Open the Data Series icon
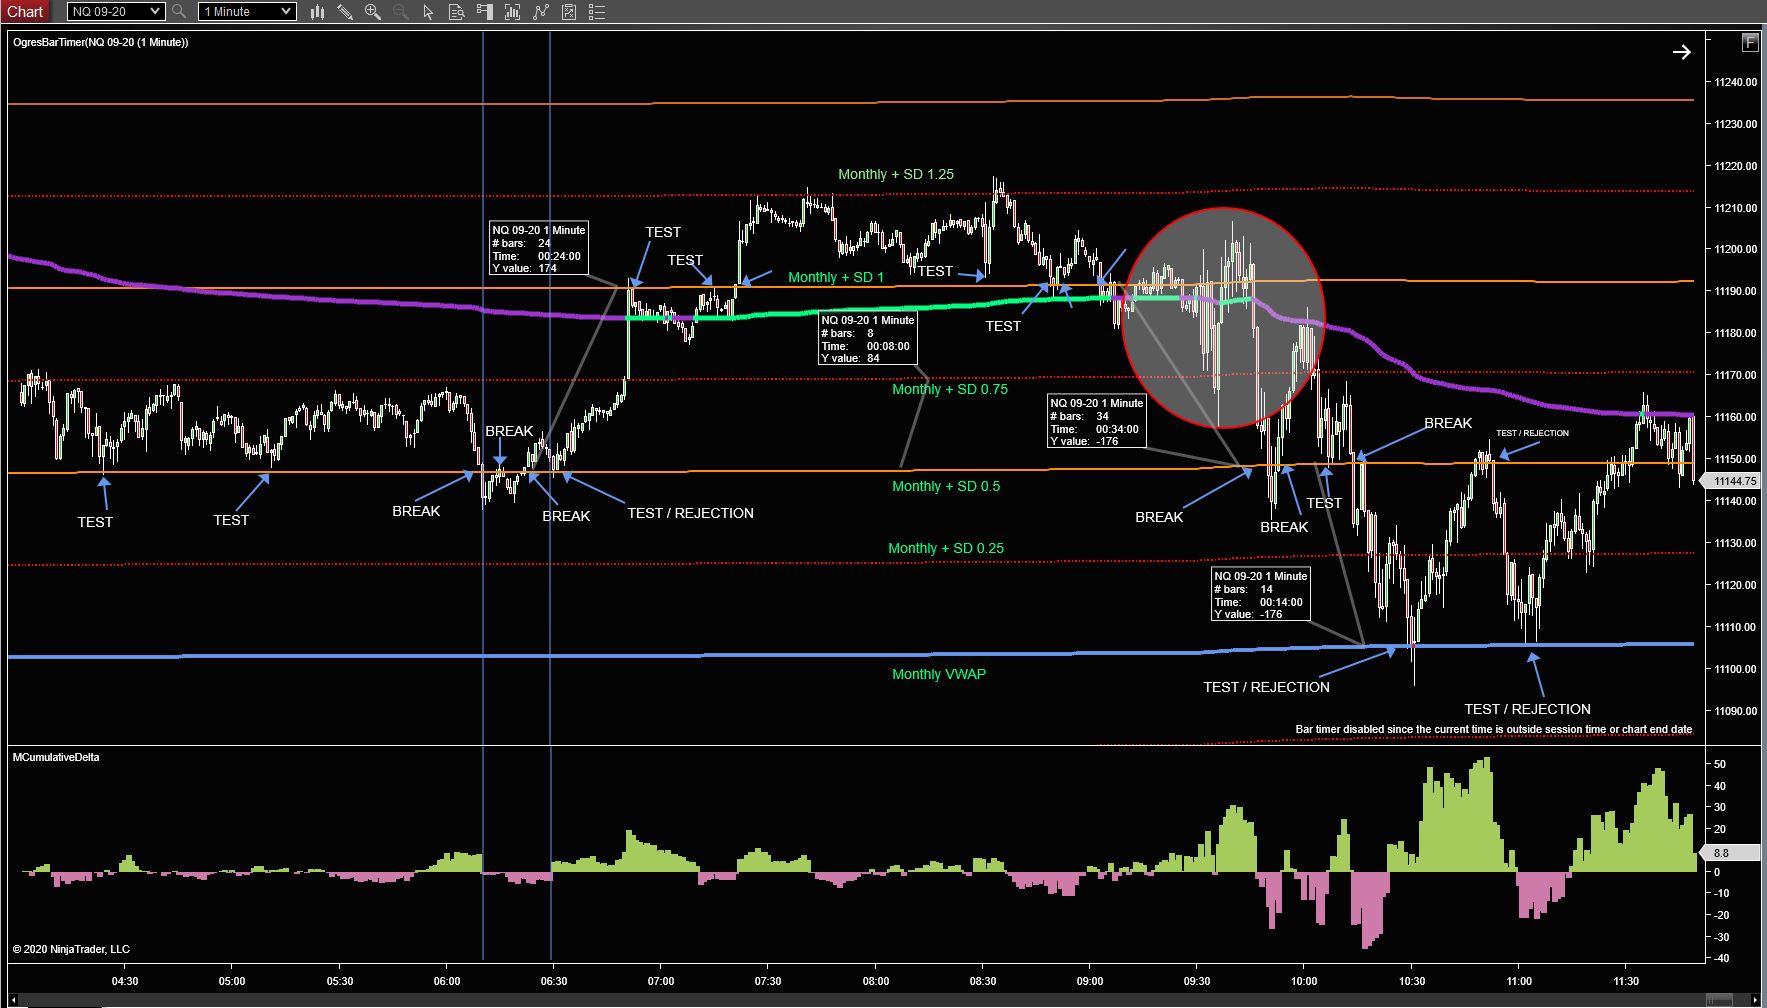1767x1008 pixels. coord(513,12)
